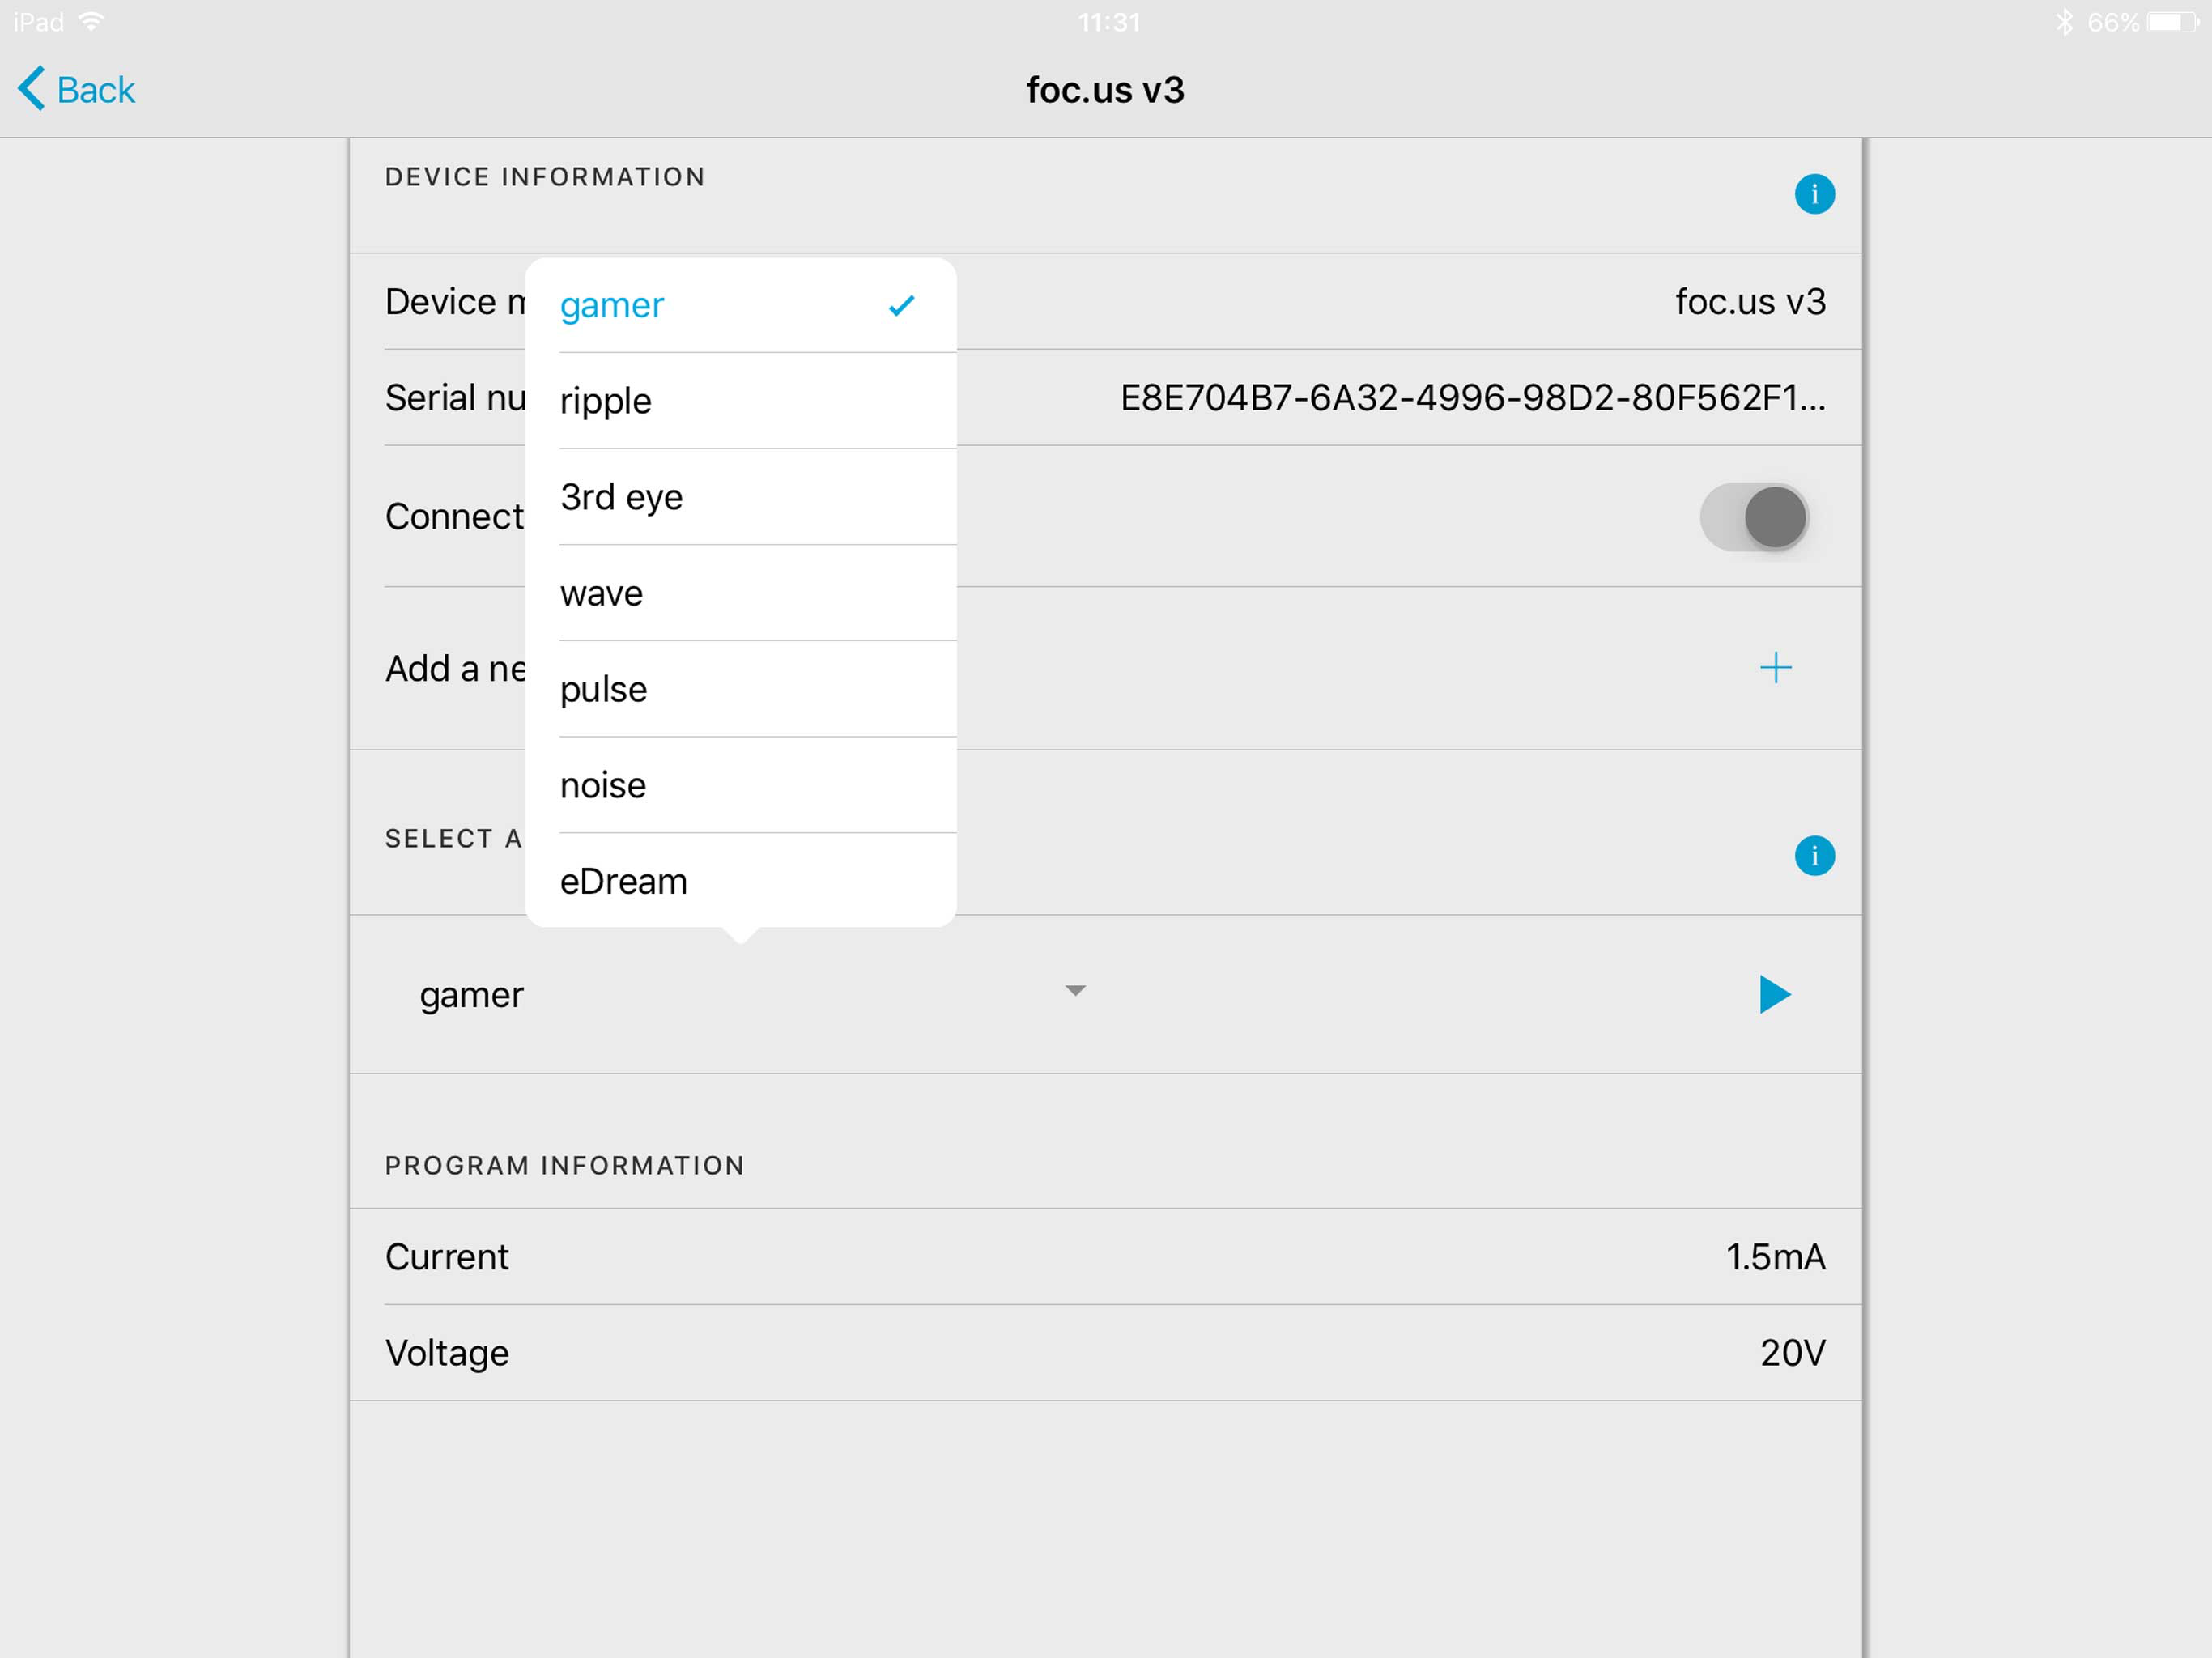Click the Wi-Fi status icon
2212x1658 pixels.
[91, 22]
